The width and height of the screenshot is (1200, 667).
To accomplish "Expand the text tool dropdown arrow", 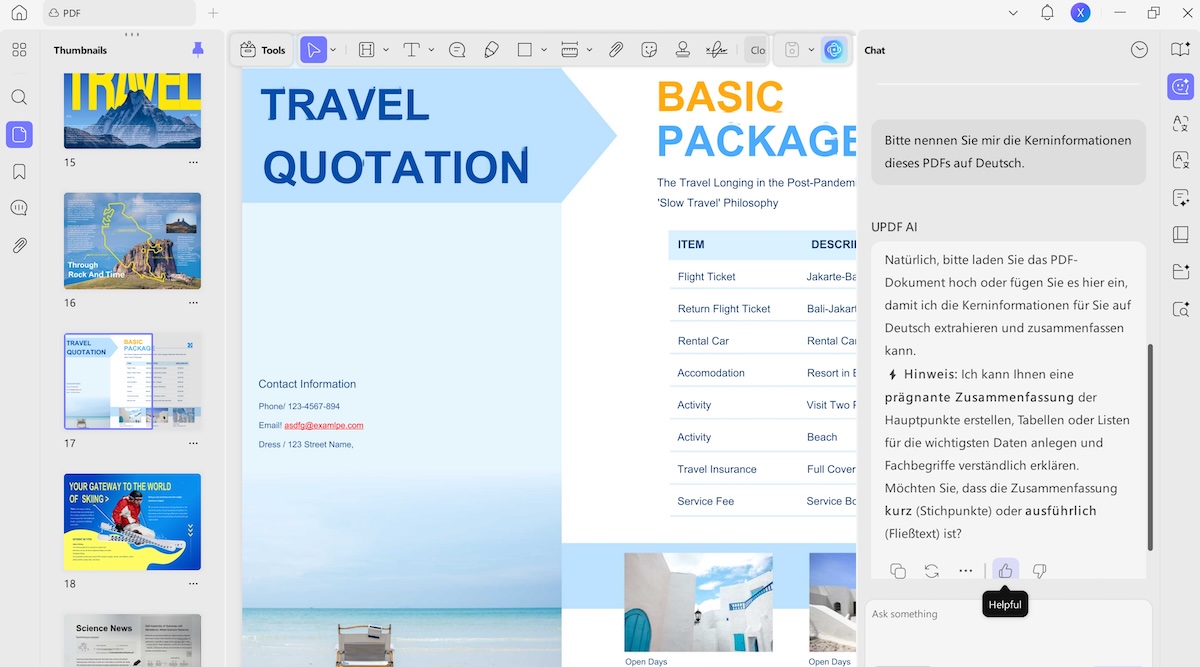I will 431,50.
